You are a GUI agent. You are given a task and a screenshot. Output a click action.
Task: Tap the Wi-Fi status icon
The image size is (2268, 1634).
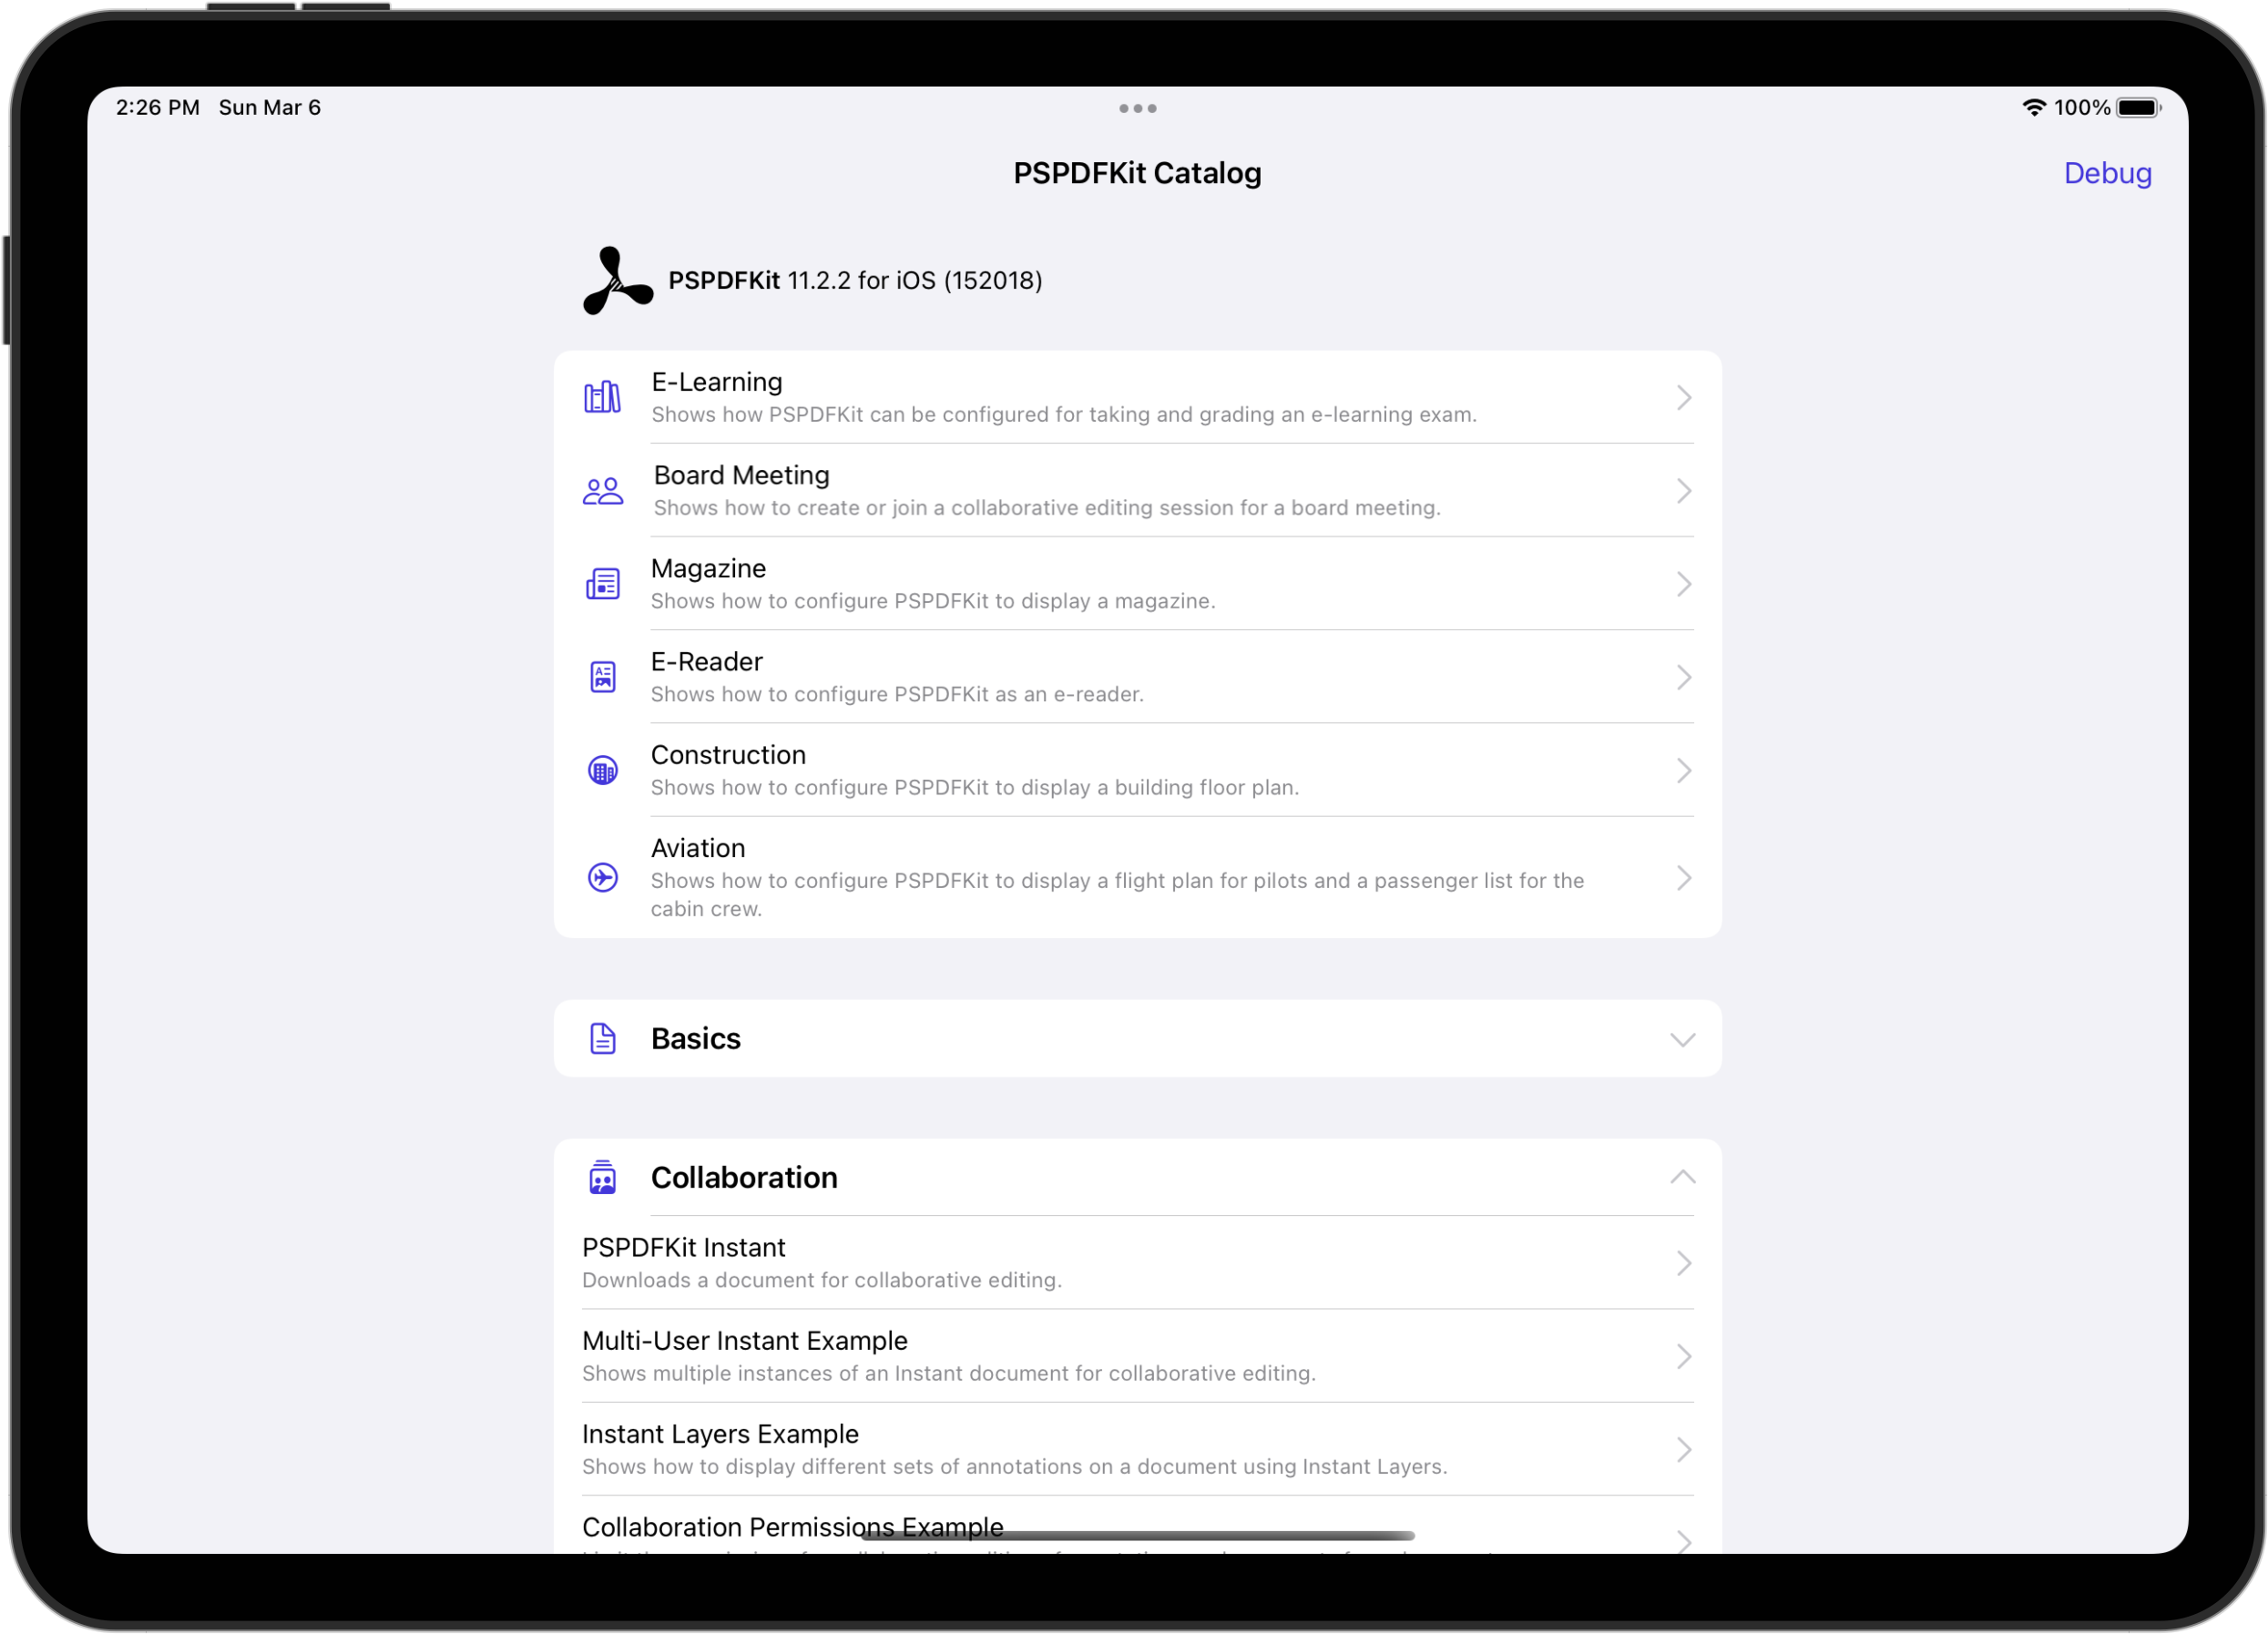(x=2033, y=108)
